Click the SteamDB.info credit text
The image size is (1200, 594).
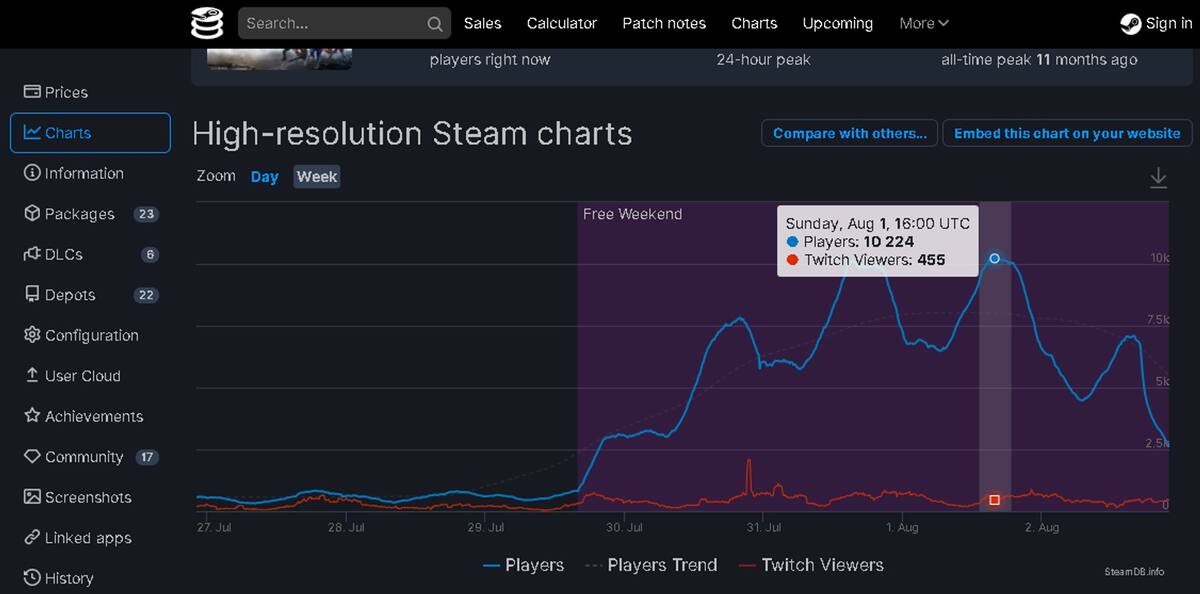pyautogui.click(x=1134, y=572)
